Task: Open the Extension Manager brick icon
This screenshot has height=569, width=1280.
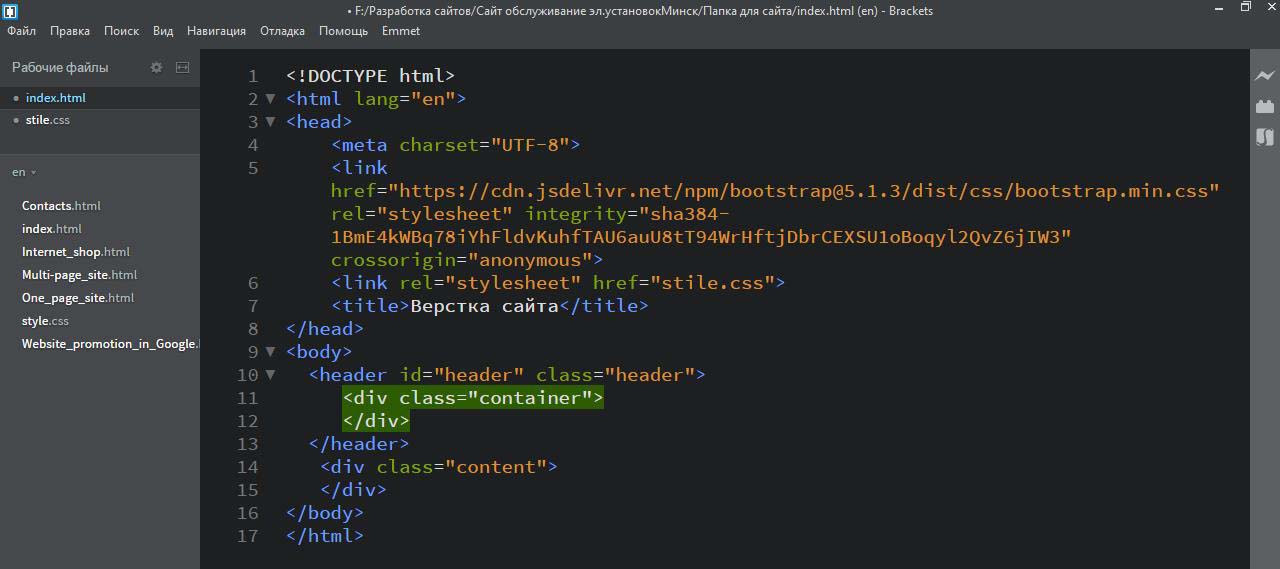Action: coord(1265,106)
